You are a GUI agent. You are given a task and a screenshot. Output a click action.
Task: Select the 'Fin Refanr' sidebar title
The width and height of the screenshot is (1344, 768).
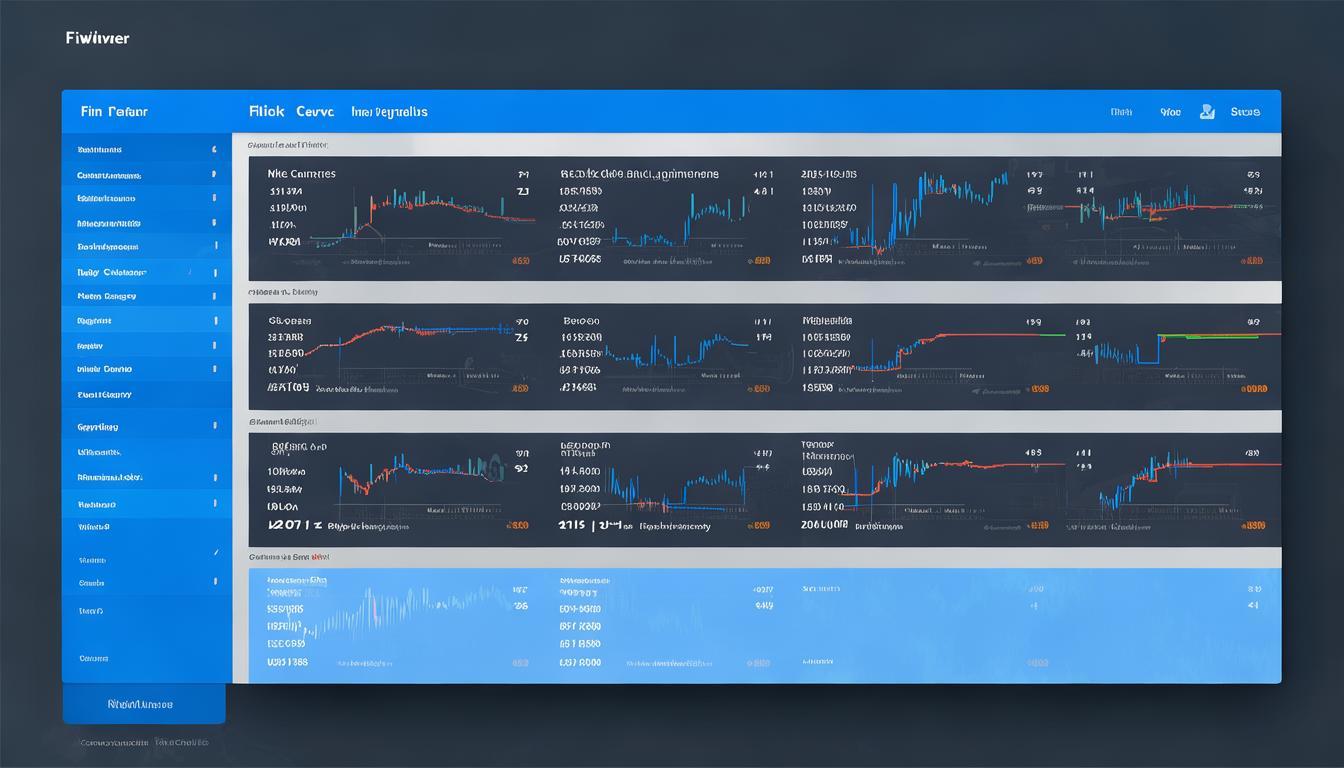(x=113, y=112)
